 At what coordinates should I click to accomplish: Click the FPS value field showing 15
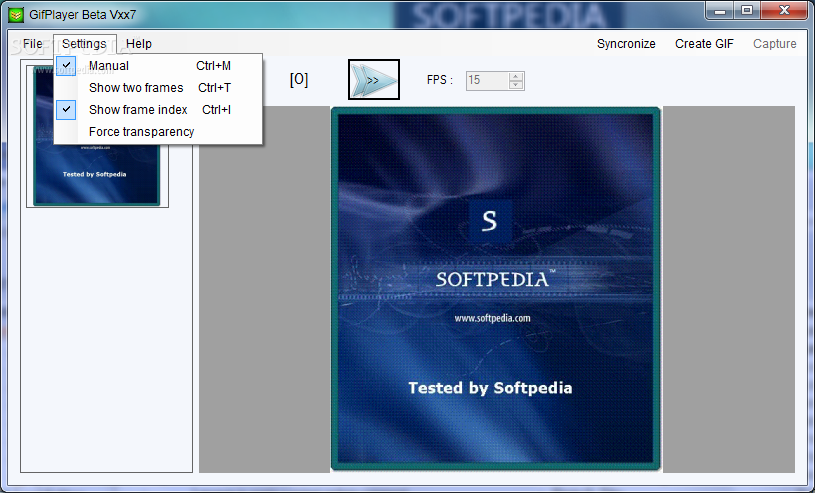[x=487, y=81]
